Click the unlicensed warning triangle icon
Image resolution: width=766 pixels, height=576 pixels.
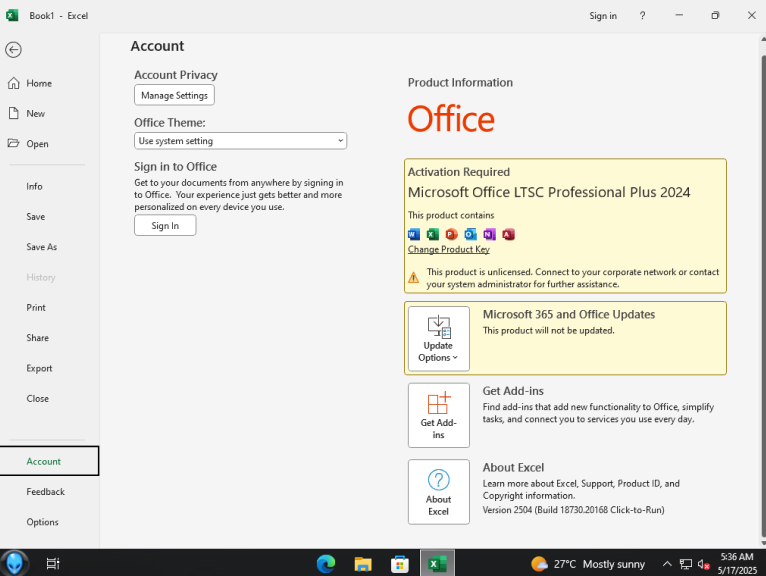414,277
